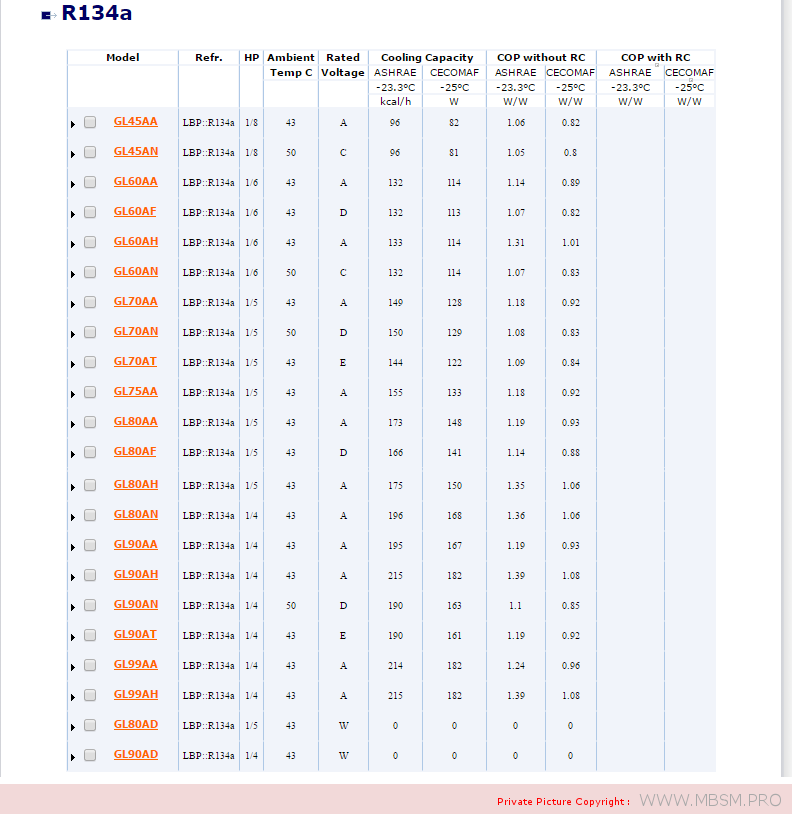Open the GL90AN model page
Screen dimensions: 792x814
[x=135, y=605]
